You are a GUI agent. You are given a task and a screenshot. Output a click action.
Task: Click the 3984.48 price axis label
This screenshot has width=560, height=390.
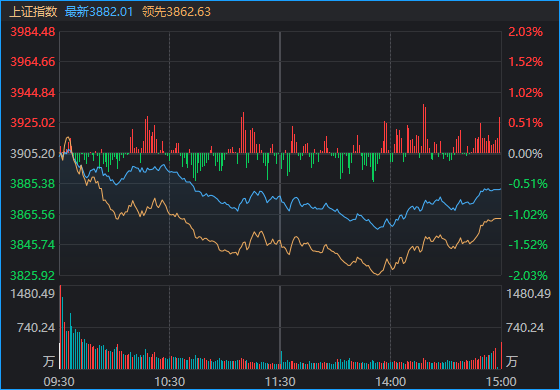(x=33, y=32)
